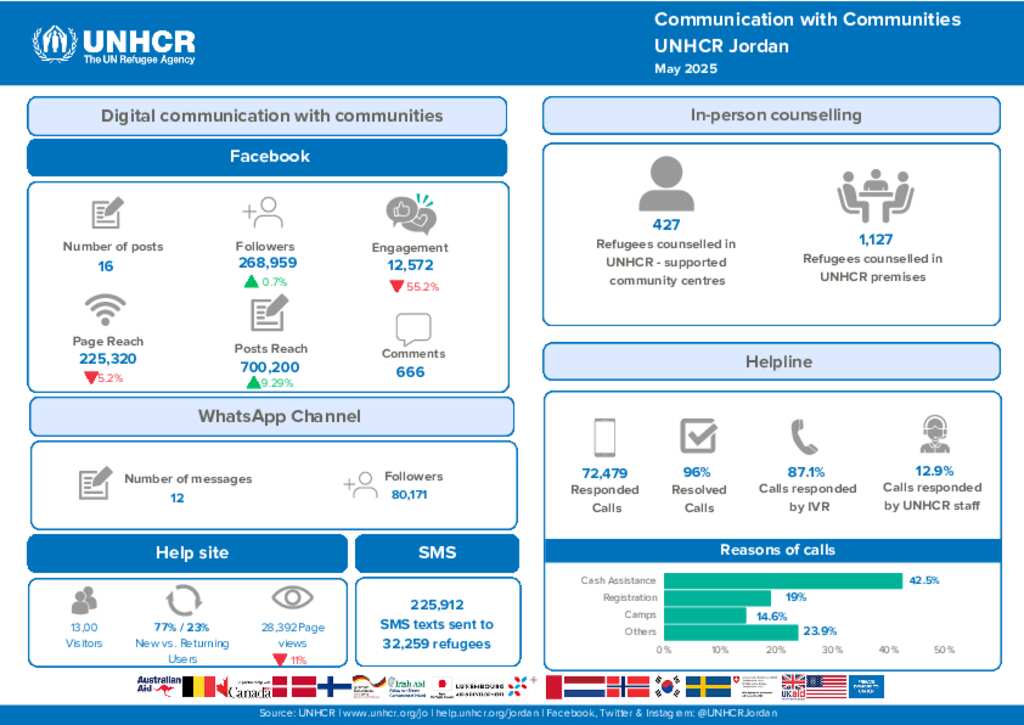Viewport: 1024px width, 725px height.
Task: Click the Comments count 666
Action: tap(410, 372)
